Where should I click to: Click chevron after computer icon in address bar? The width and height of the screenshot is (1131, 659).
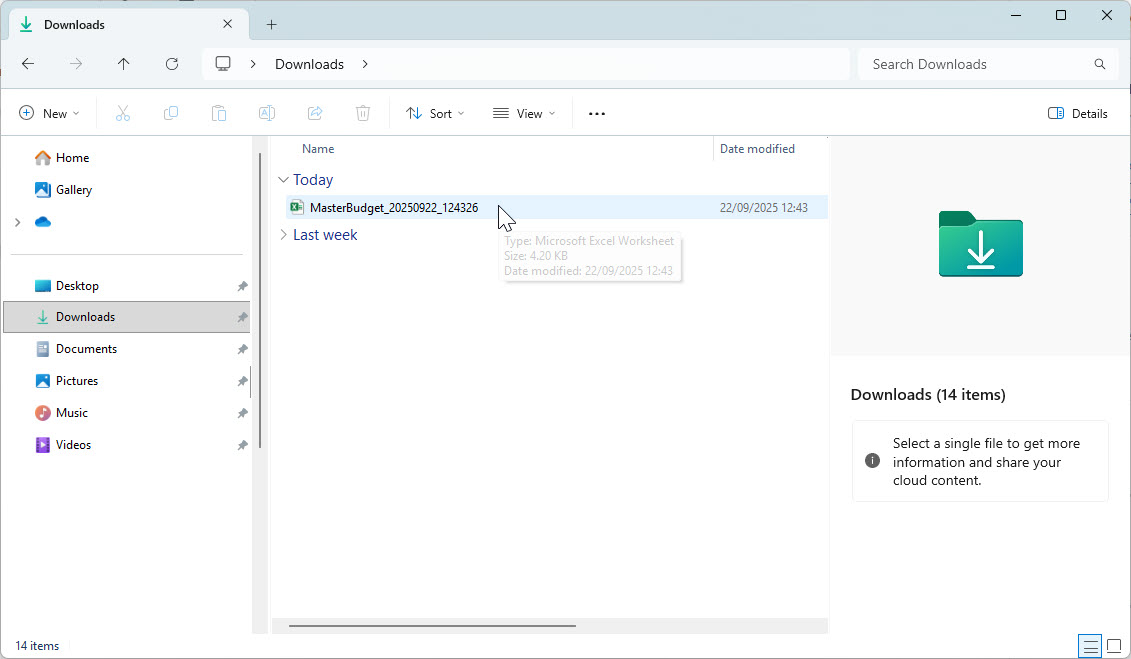click(253, 64)
